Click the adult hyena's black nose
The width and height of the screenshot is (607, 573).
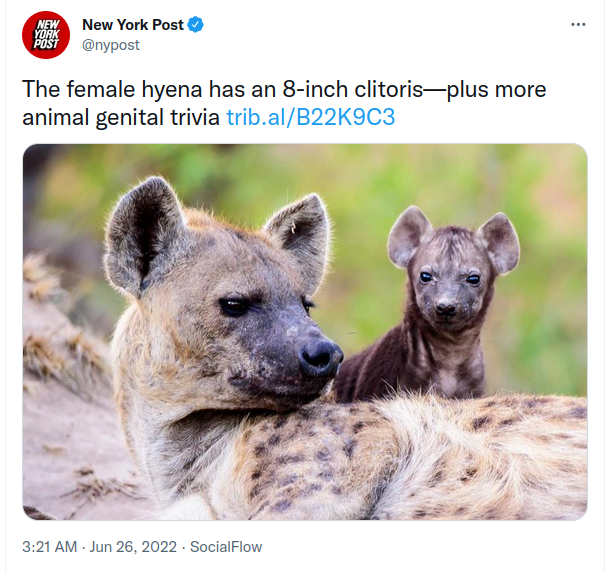pos(321,358)
